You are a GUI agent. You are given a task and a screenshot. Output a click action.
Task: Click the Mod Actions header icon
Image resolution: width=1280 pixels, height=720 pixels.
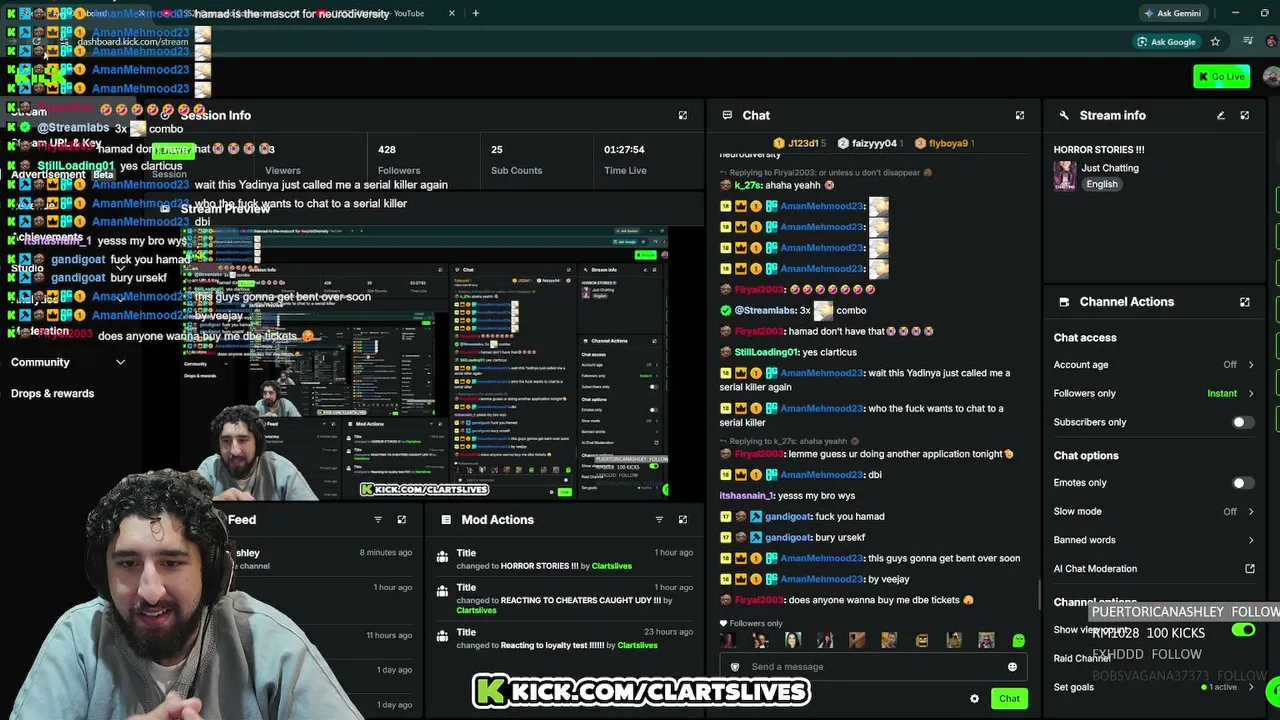tap(445, 519)
